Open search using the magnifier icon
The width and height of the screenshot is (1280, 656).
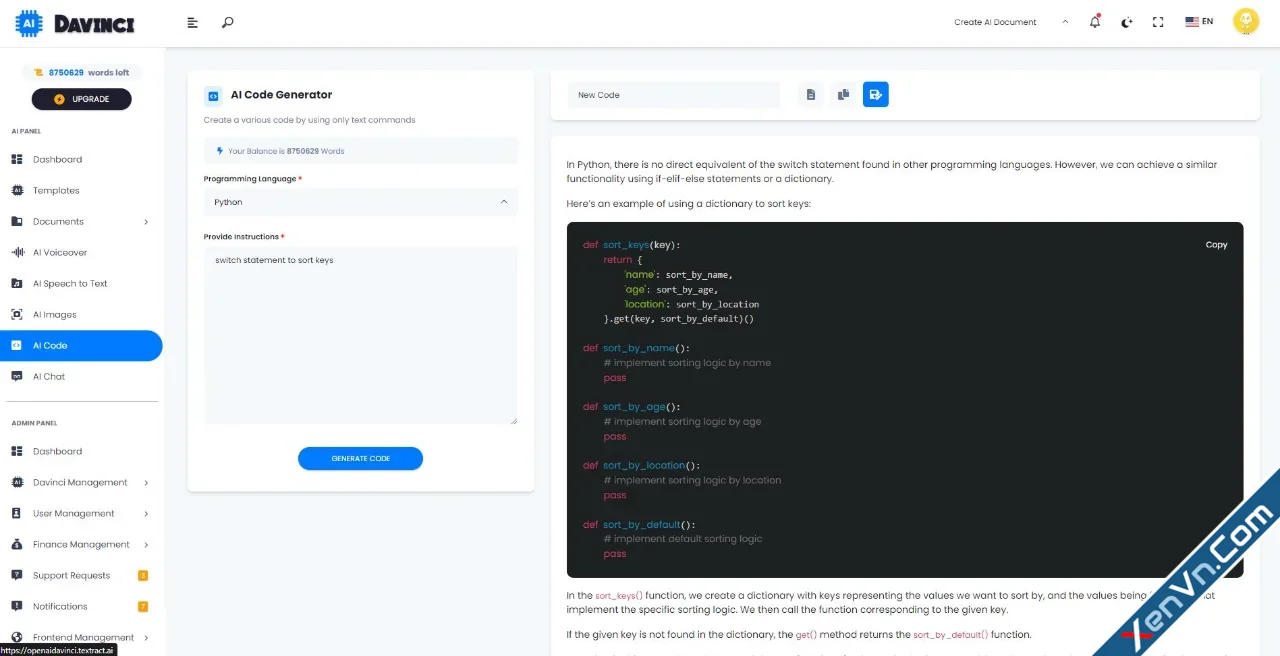tap(227, 21)
